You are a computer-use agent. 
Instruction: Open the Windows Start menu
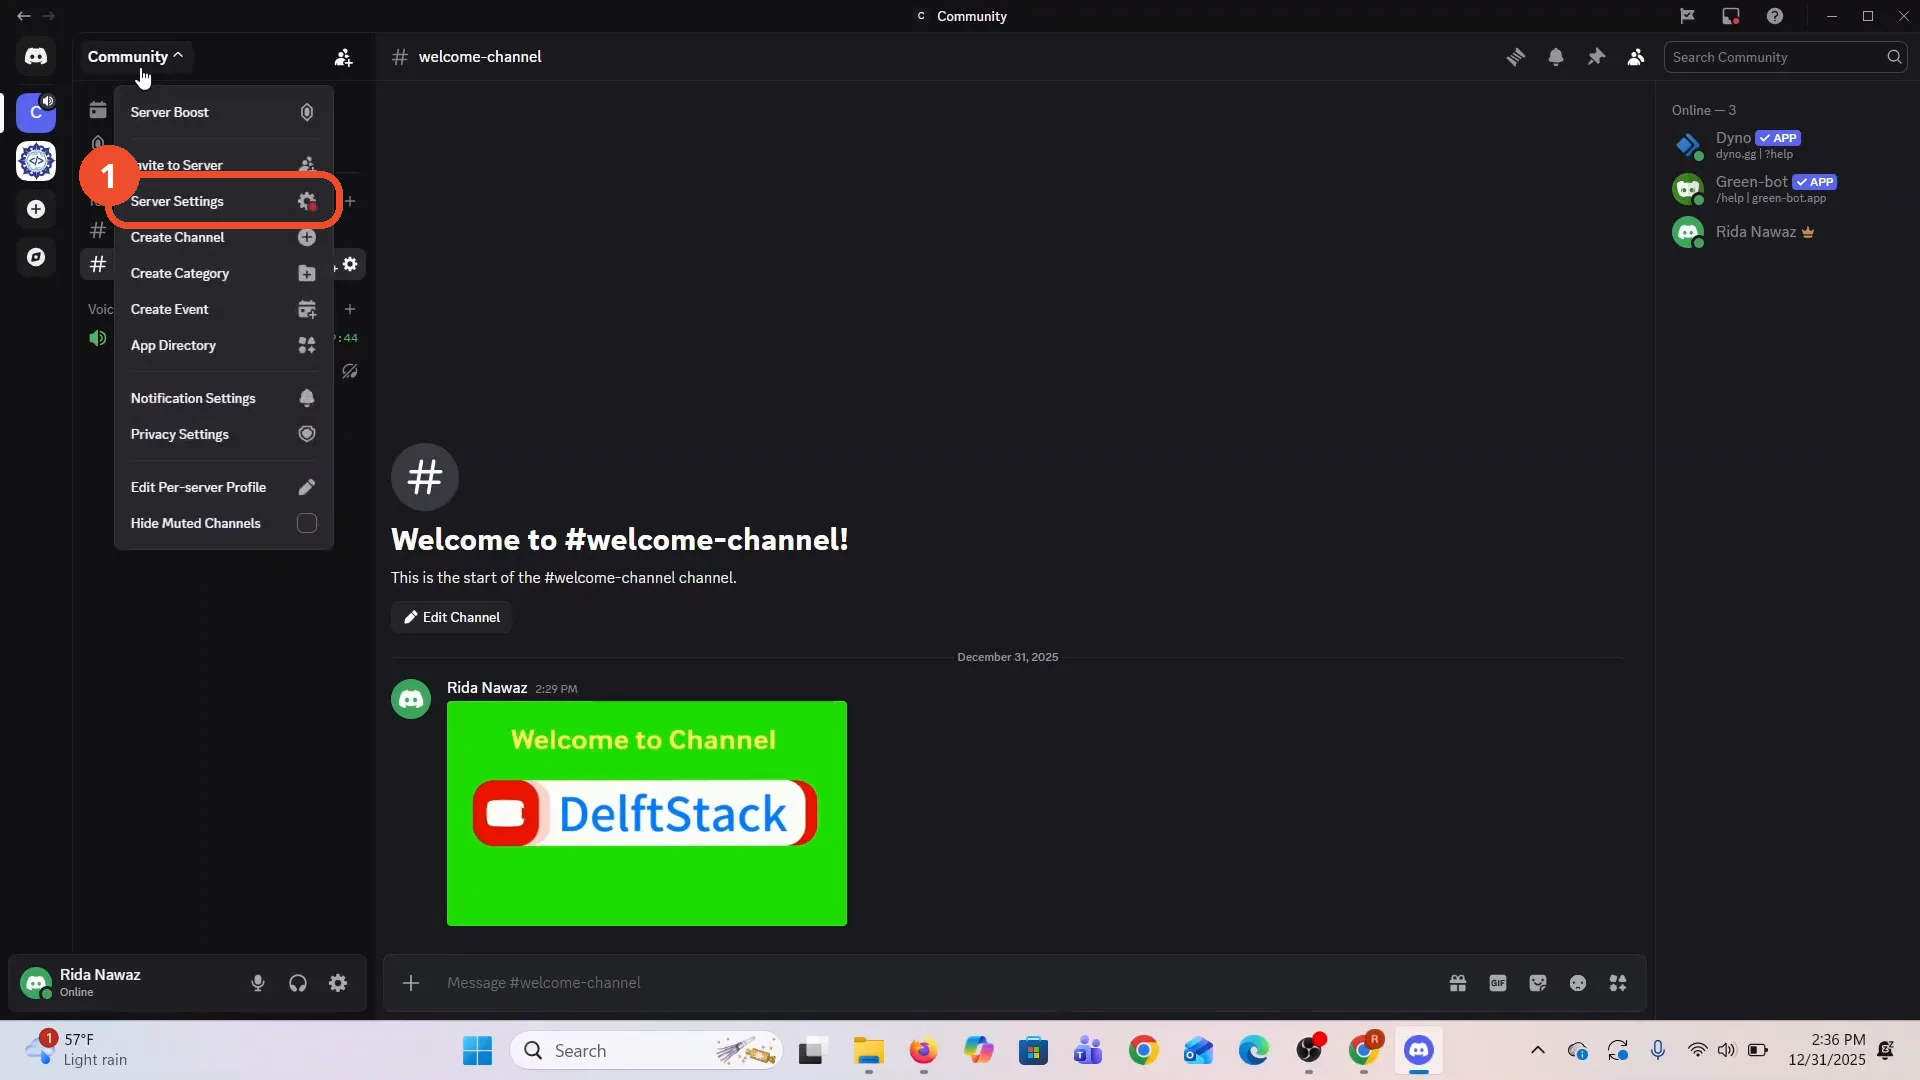[x=477, y=1051]
